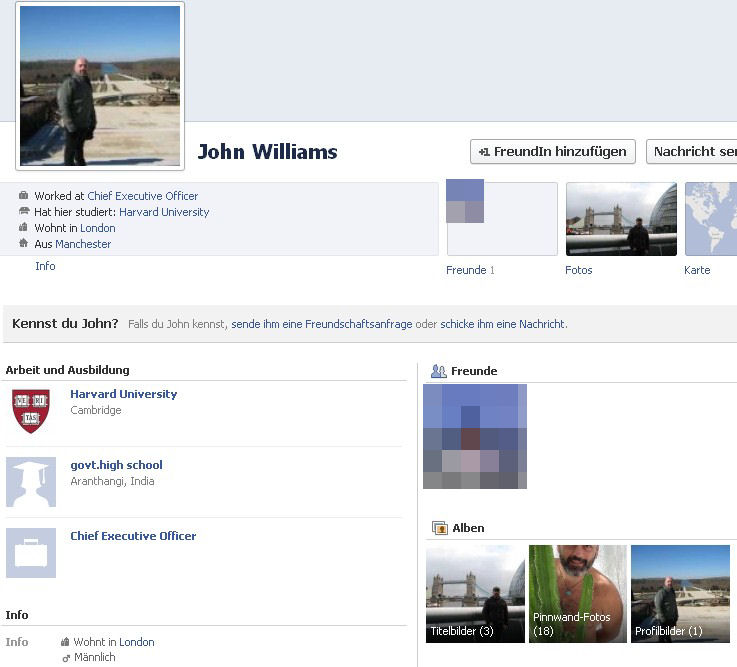737x667 pixels.
Task: Click the Alben section heading
Action: point(468,528)
